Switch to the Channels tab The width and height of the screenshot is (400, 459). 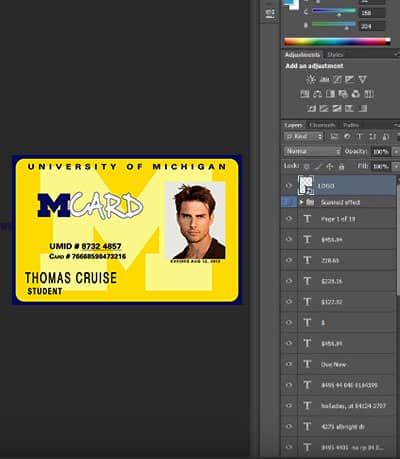(322, 125)
